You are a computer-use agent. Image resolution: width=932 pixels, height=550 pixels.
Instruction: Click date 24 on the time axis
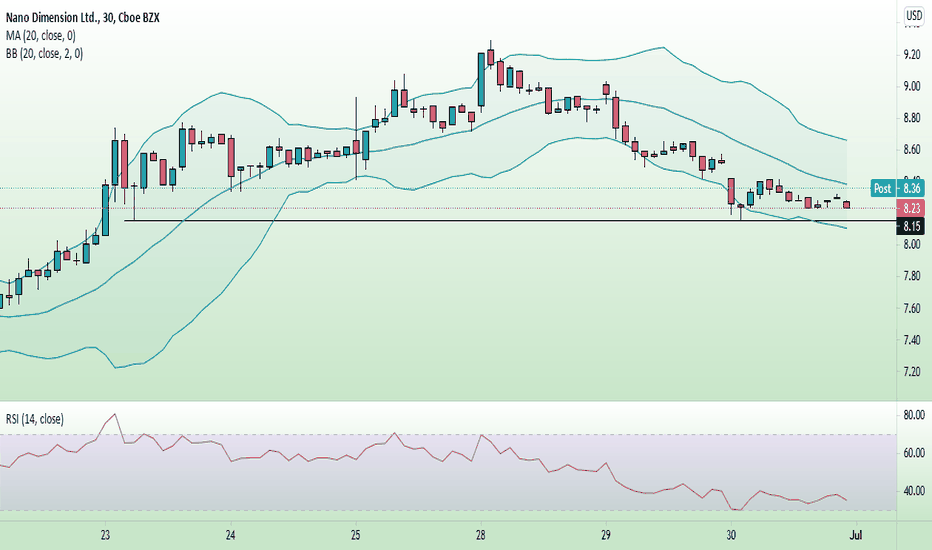(231, 535)
